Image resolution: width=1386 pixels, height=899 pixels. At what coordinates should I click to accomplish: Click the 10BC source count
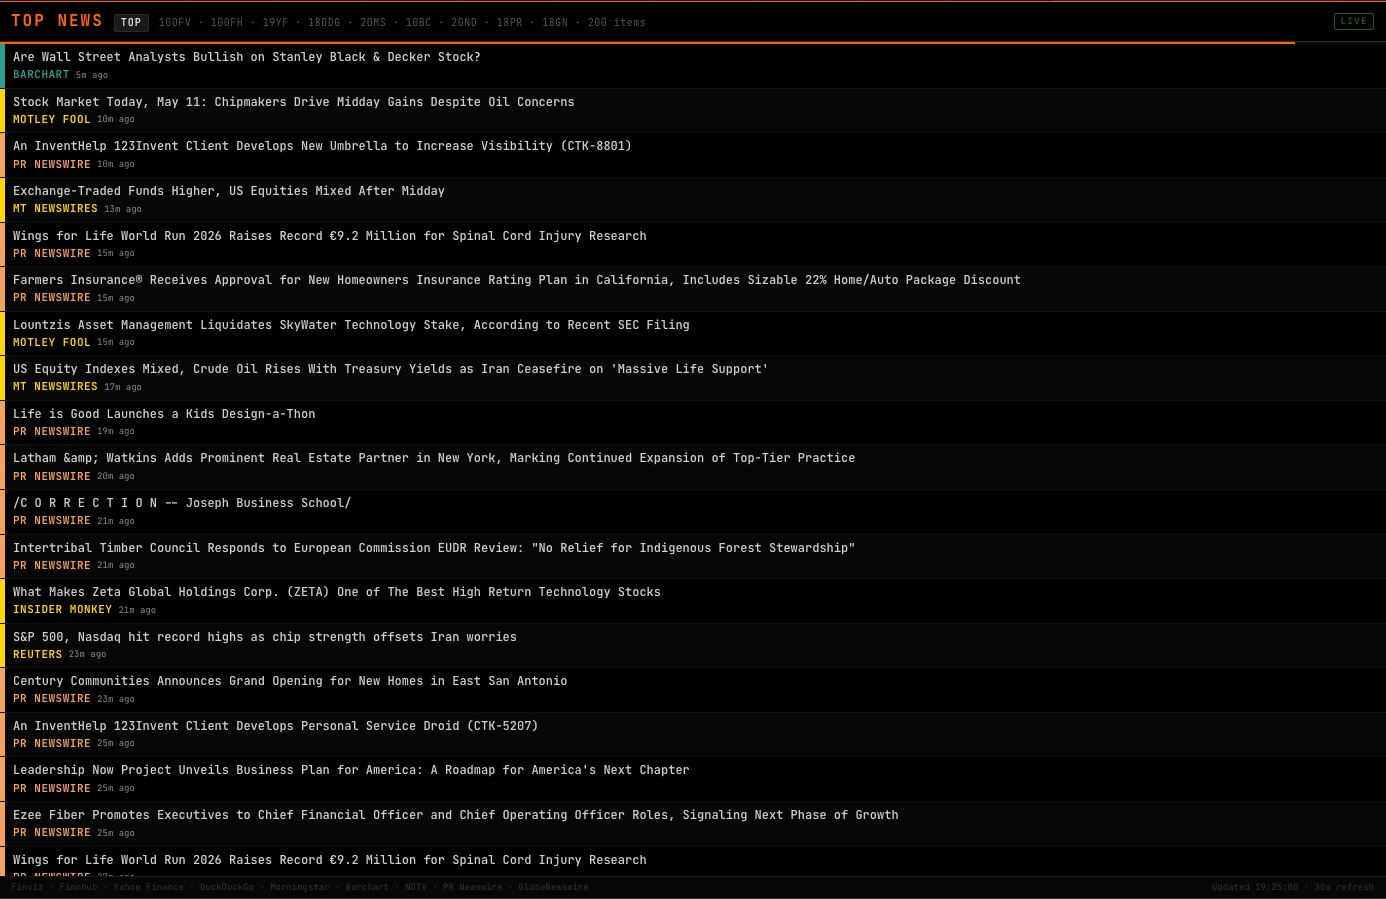click(x=418, y=22)
